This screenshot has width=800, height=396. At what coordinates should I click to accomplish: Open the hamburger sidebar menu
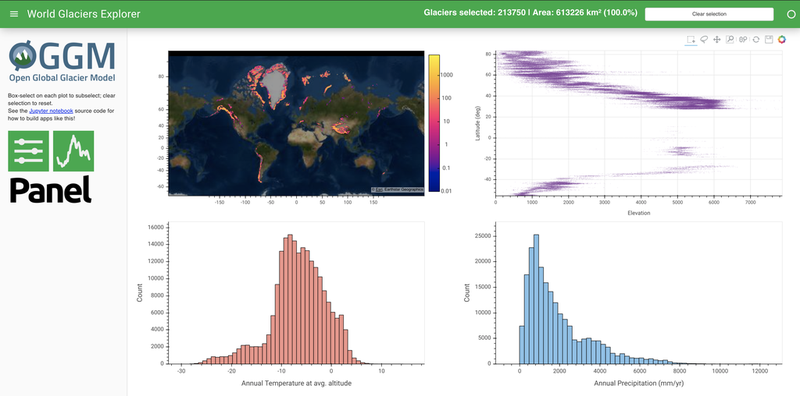[14, 14]
